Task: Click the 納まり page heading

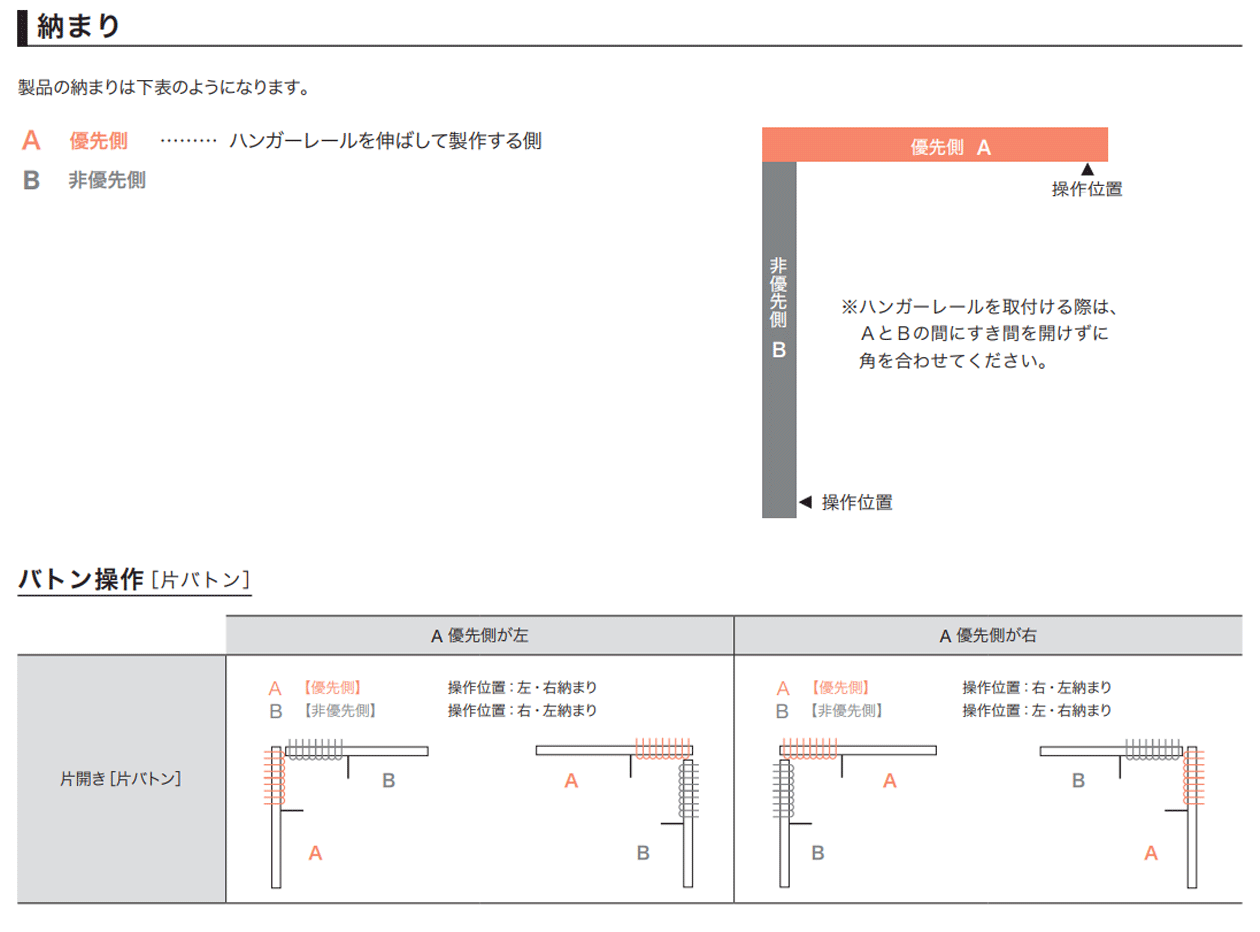Action: (78, 26)
